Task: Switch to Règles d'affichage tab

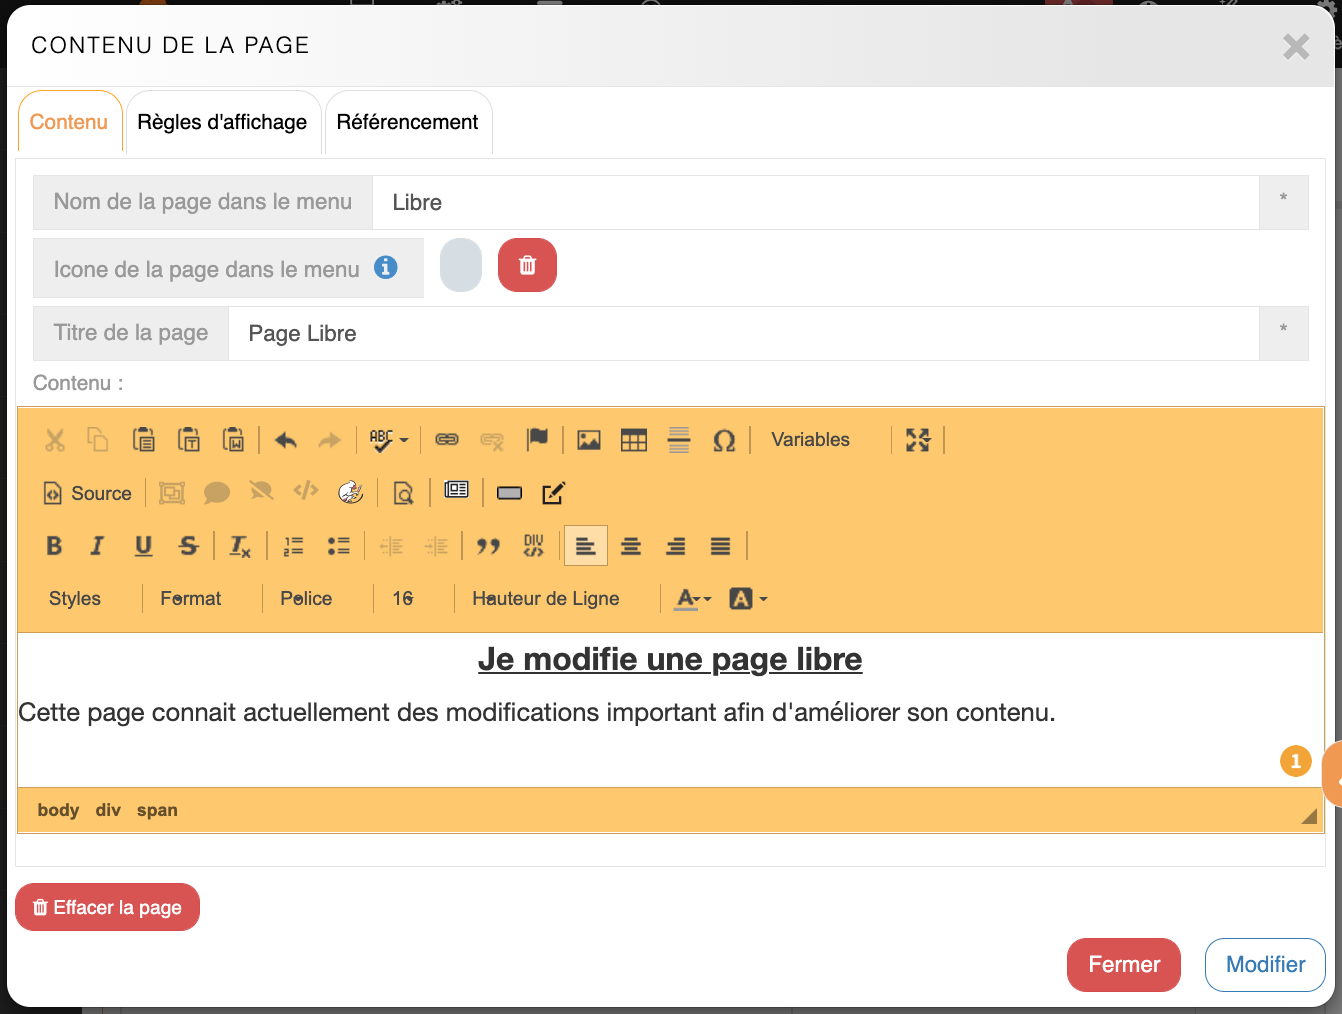Action: (x=222, y=122)
